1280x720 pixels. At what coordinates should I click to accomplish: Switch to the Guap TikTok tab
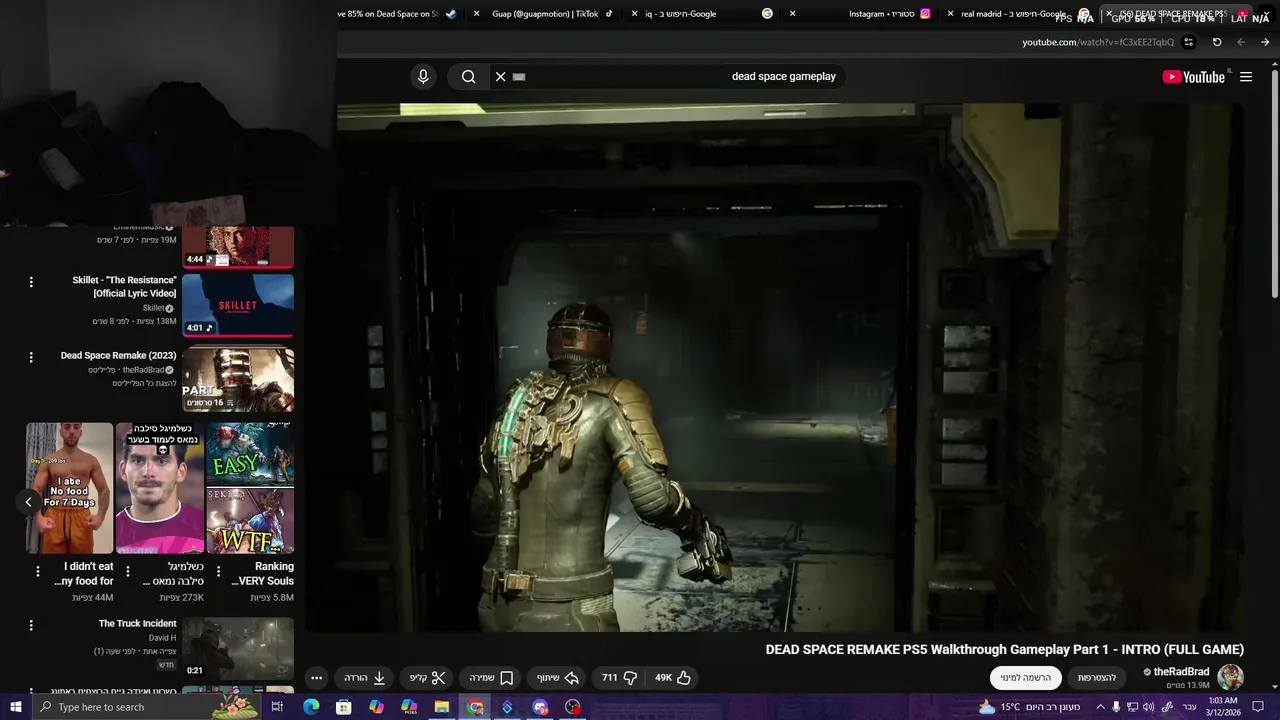click(x=545, y=14)
